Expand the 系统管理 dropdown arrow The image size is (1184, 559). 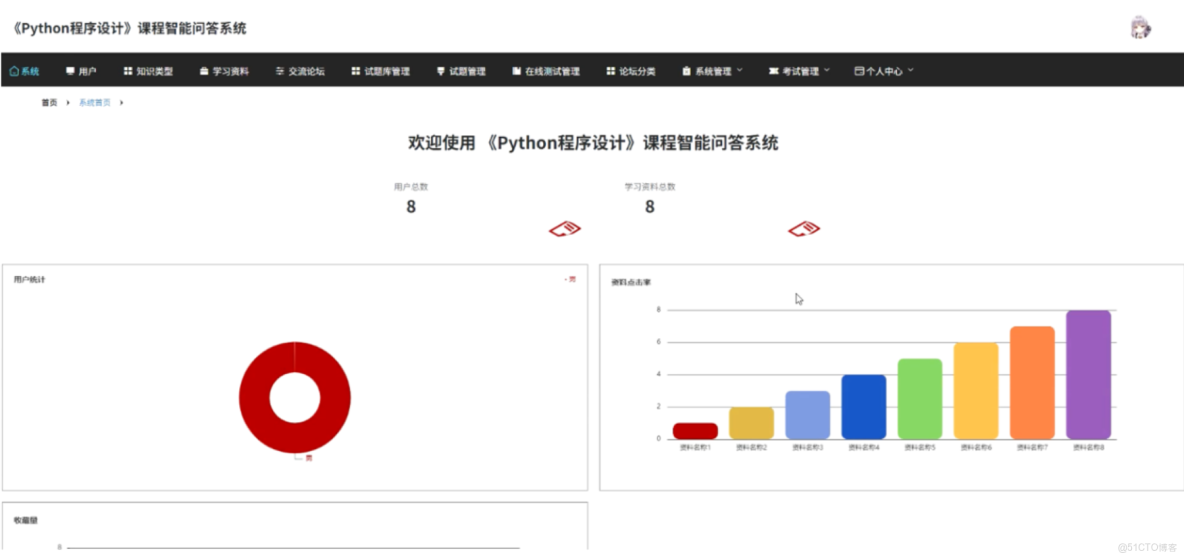pos(739,71)
